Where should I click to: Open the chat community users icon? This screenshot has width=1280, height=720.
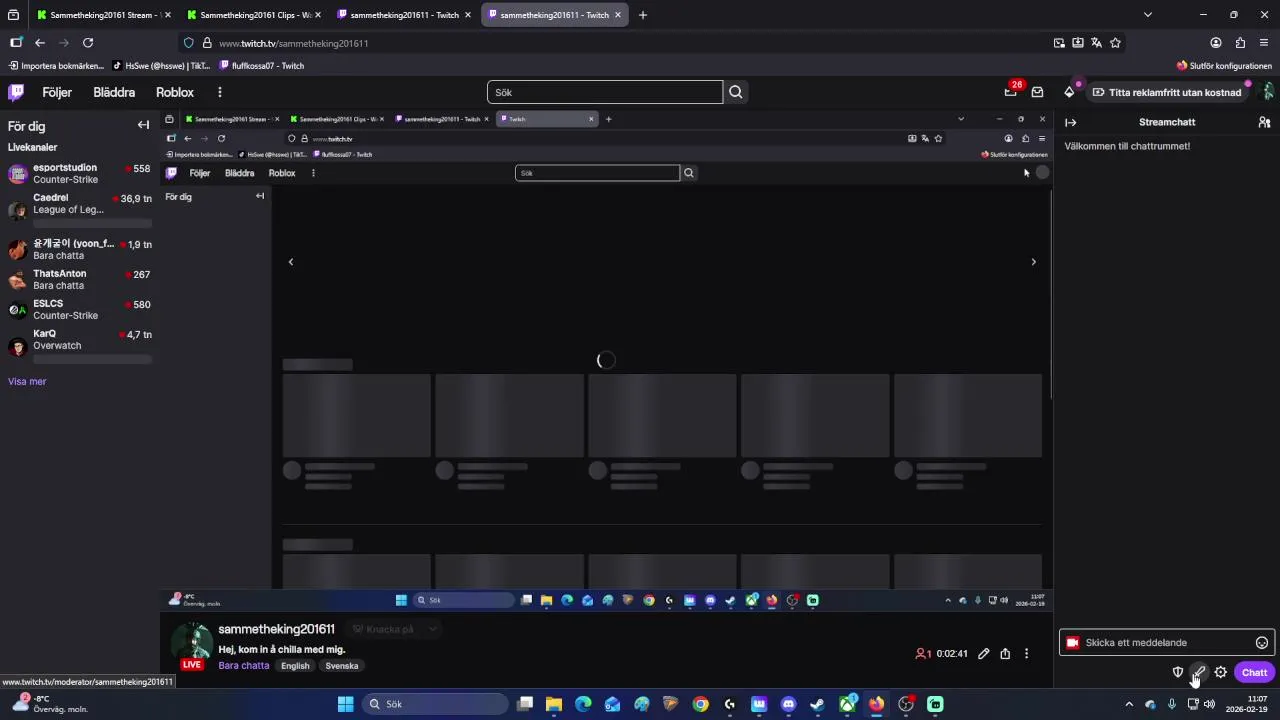click(x=1264, y=122)
